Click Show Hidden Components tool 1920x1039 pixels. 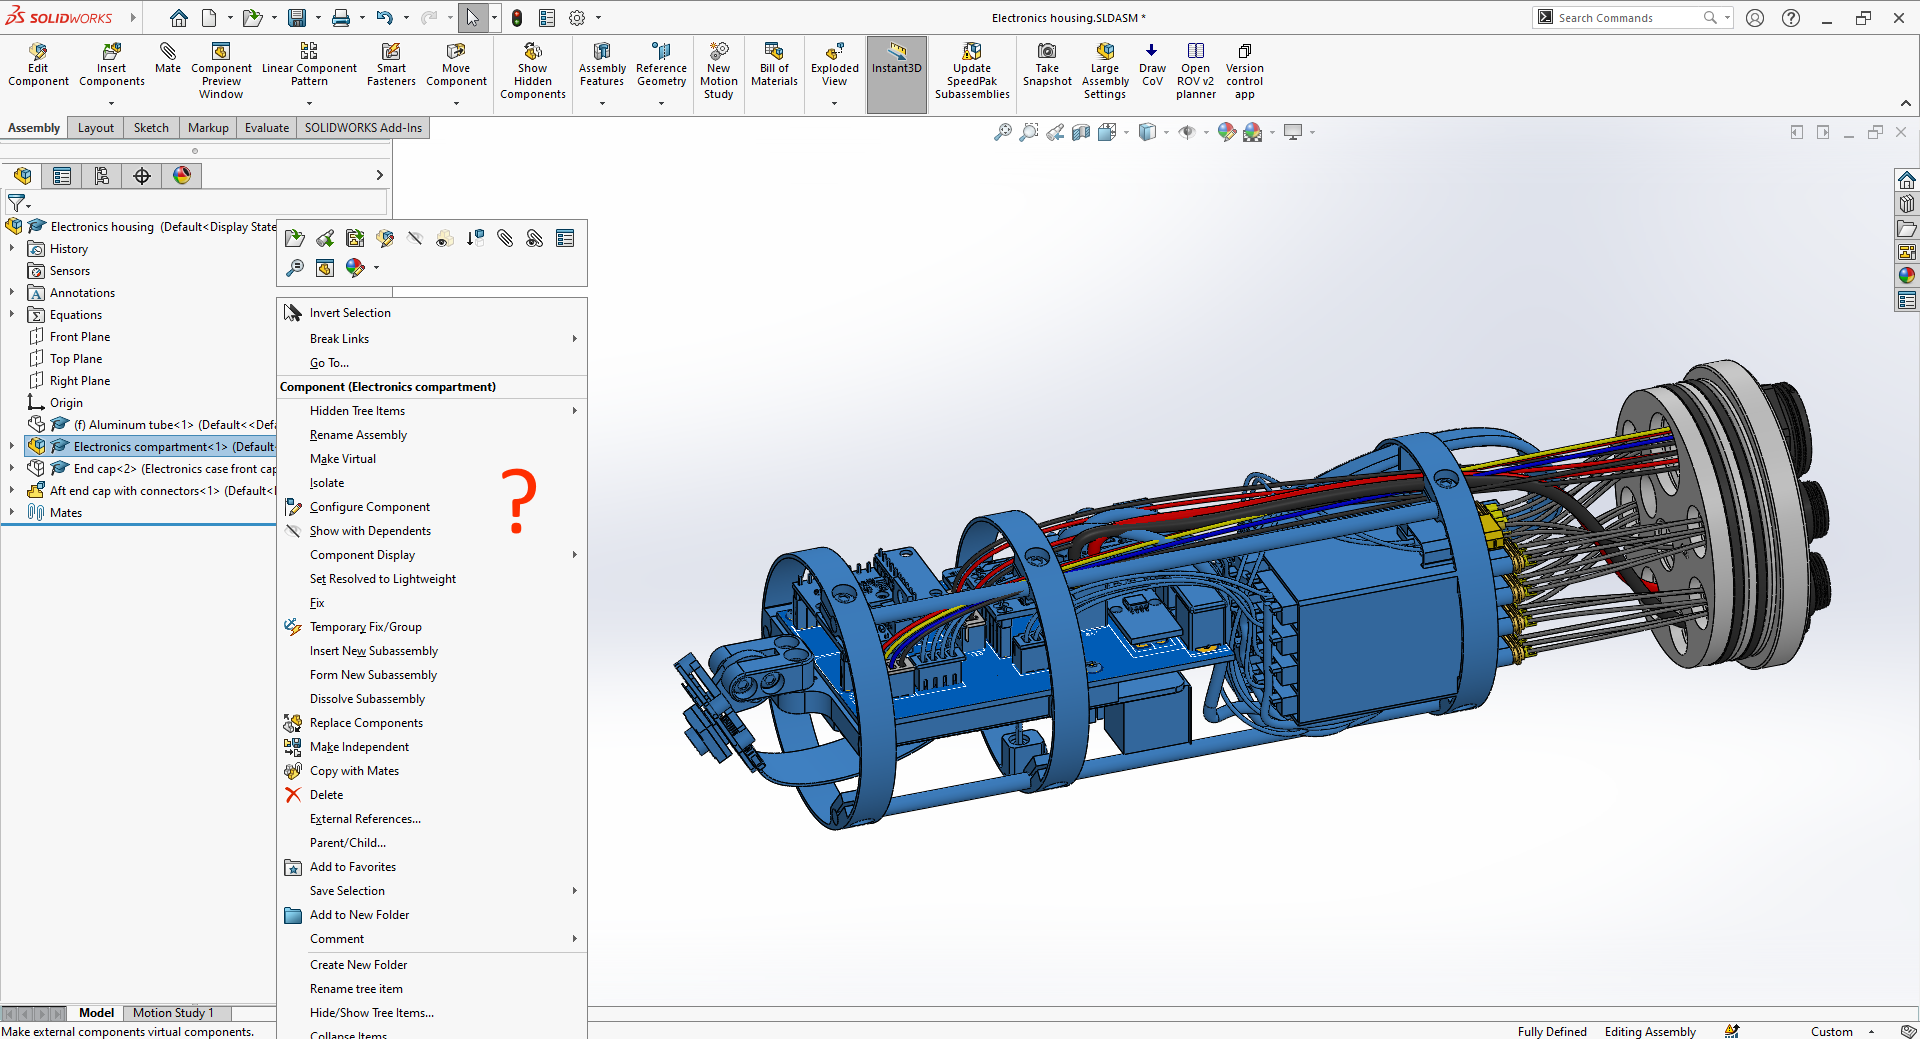click(x=533, y=72)
